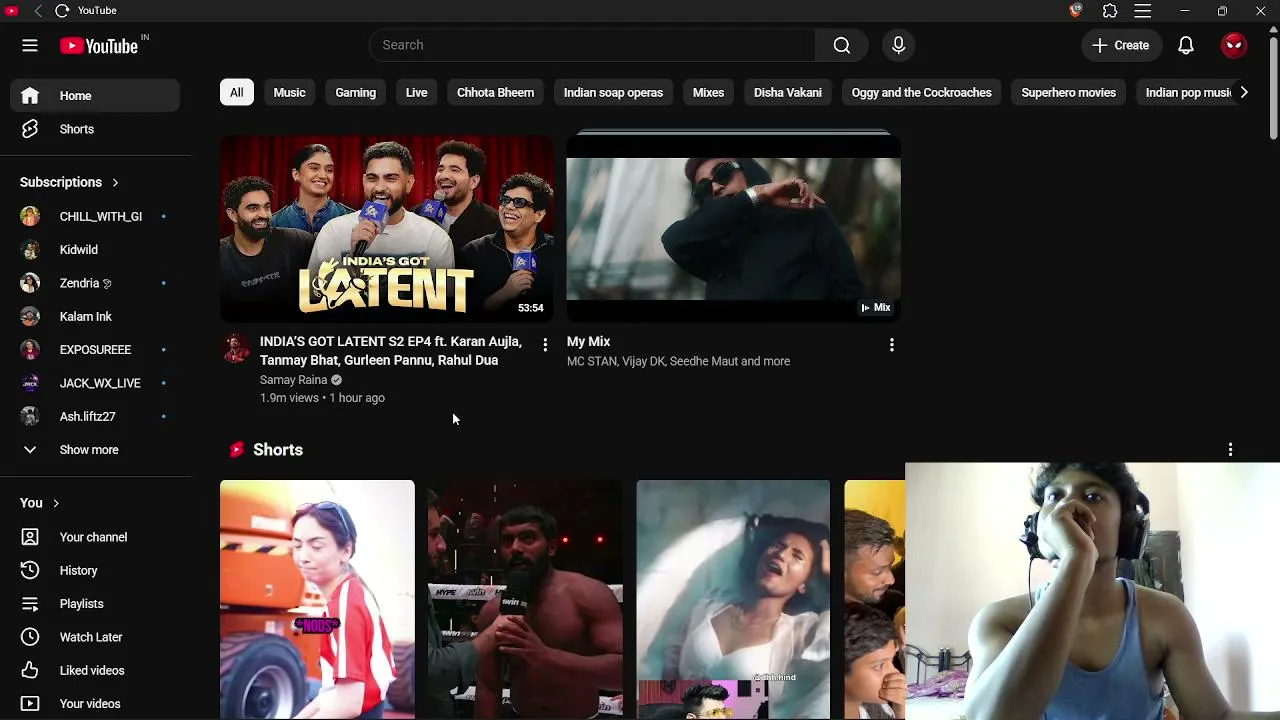The width and height of the screenshot is (1280, 720).
Task: Go back using the title bar arrow
Action: tap(38, 11)
